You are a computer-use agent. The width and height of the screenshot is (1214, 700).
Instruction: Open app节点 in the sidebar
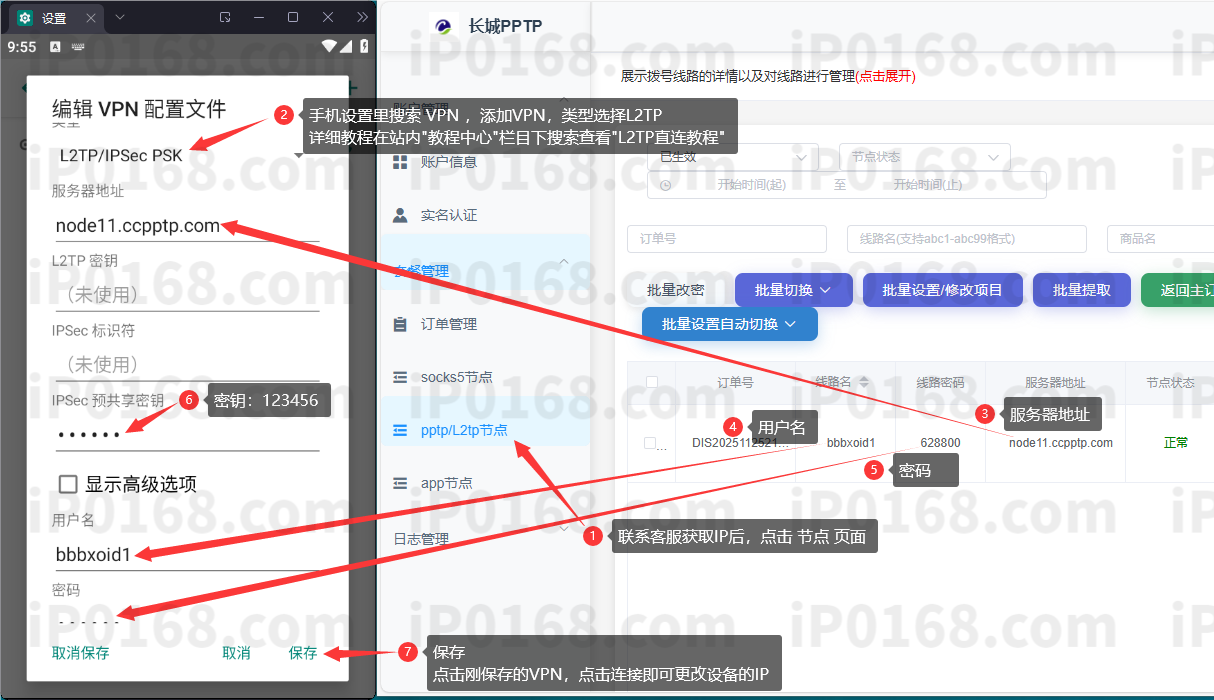[x=446, y=483]
